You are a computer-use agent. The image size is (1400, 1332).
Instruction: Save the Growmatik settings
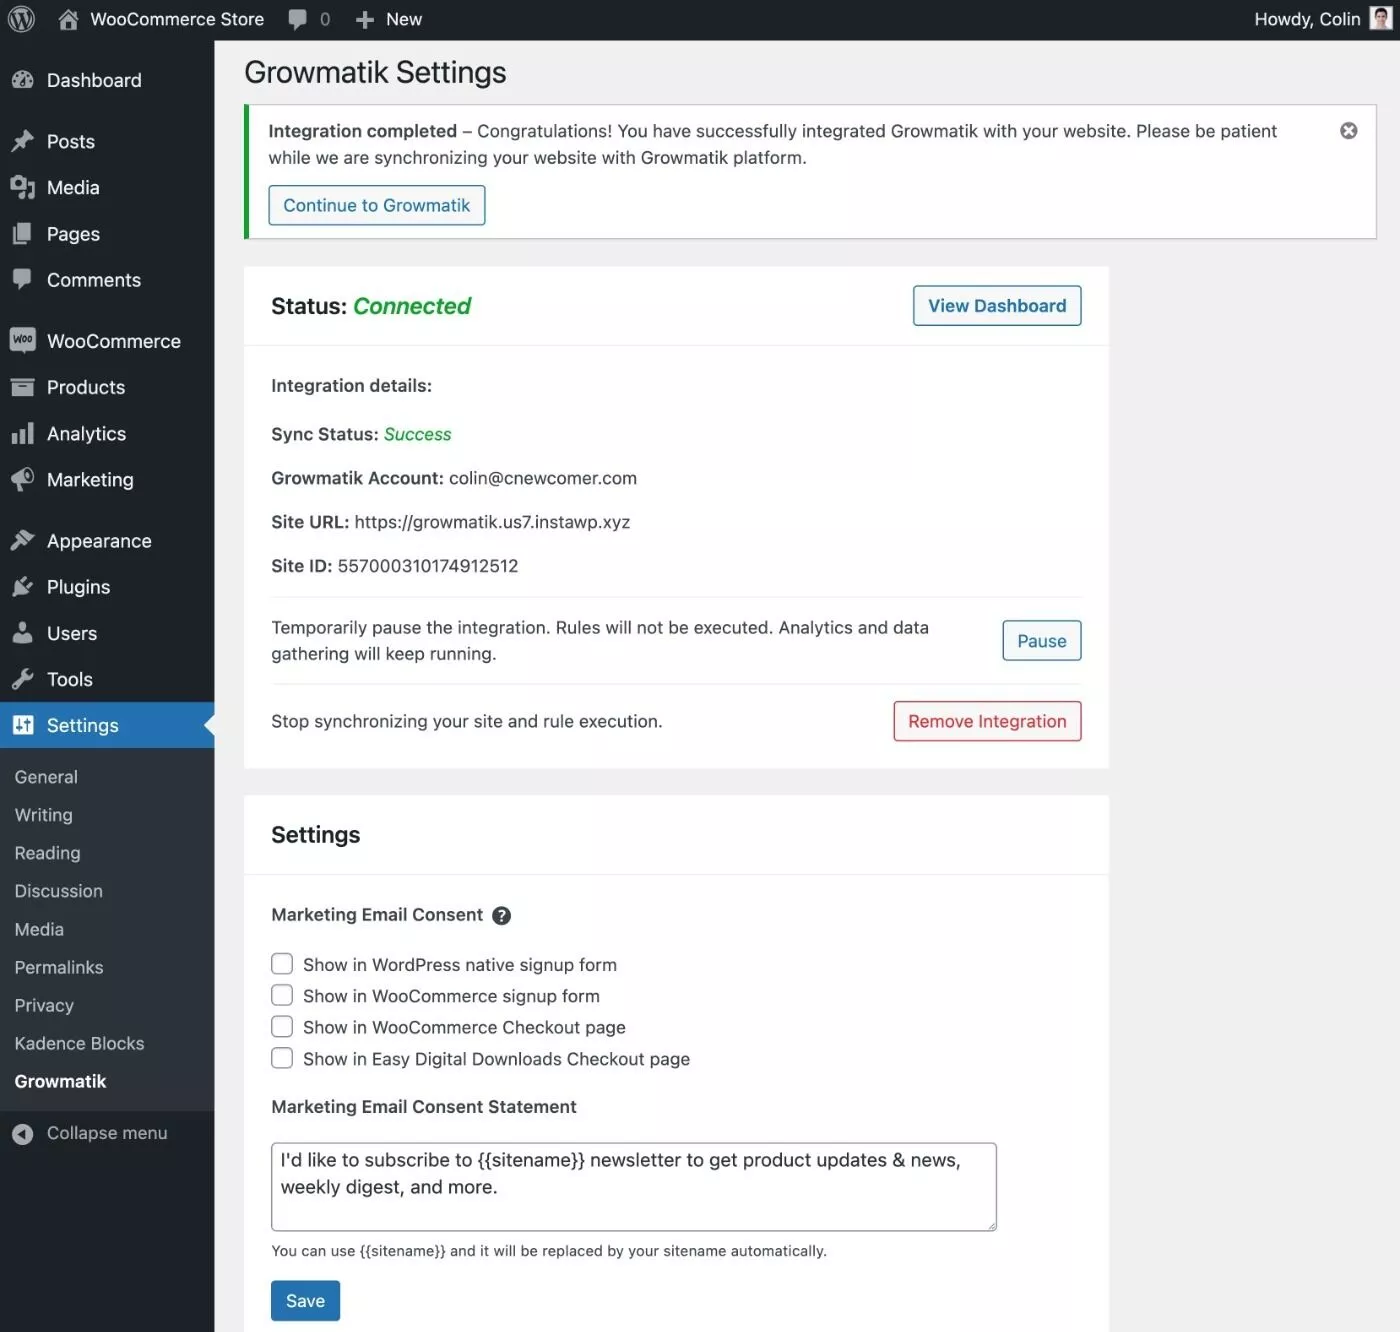(305, 1301)
